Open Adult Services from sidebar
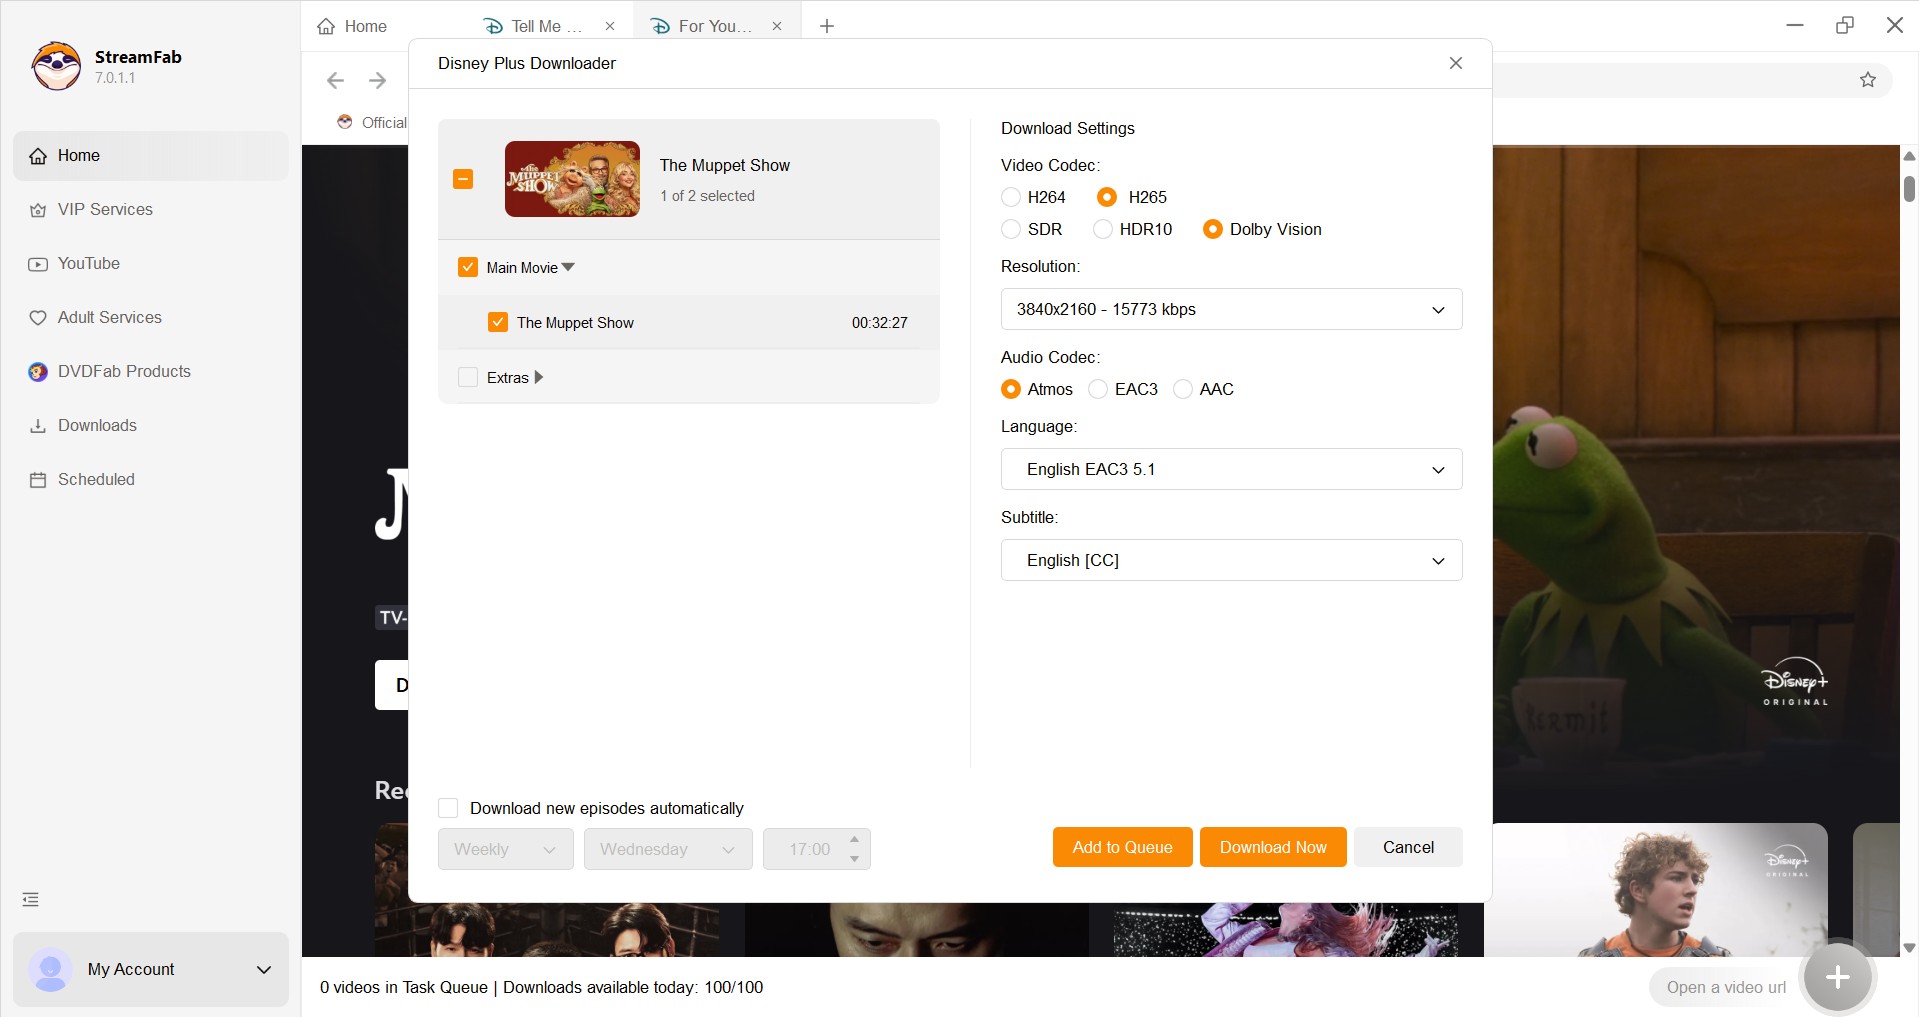This screenshot has width=1919, height=1017. click(109, 317)
